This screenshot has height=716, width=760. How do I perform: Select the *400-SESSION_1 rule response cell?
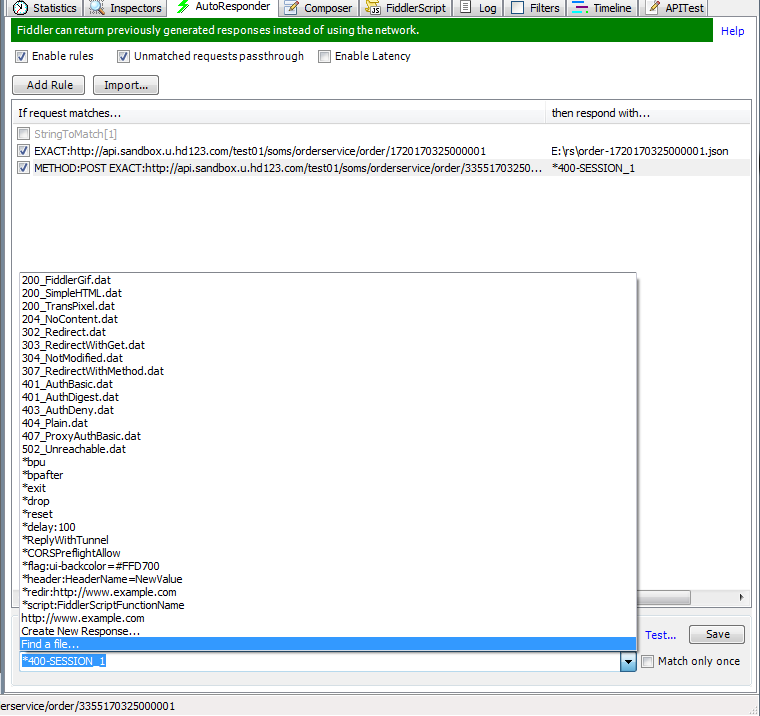593,168
